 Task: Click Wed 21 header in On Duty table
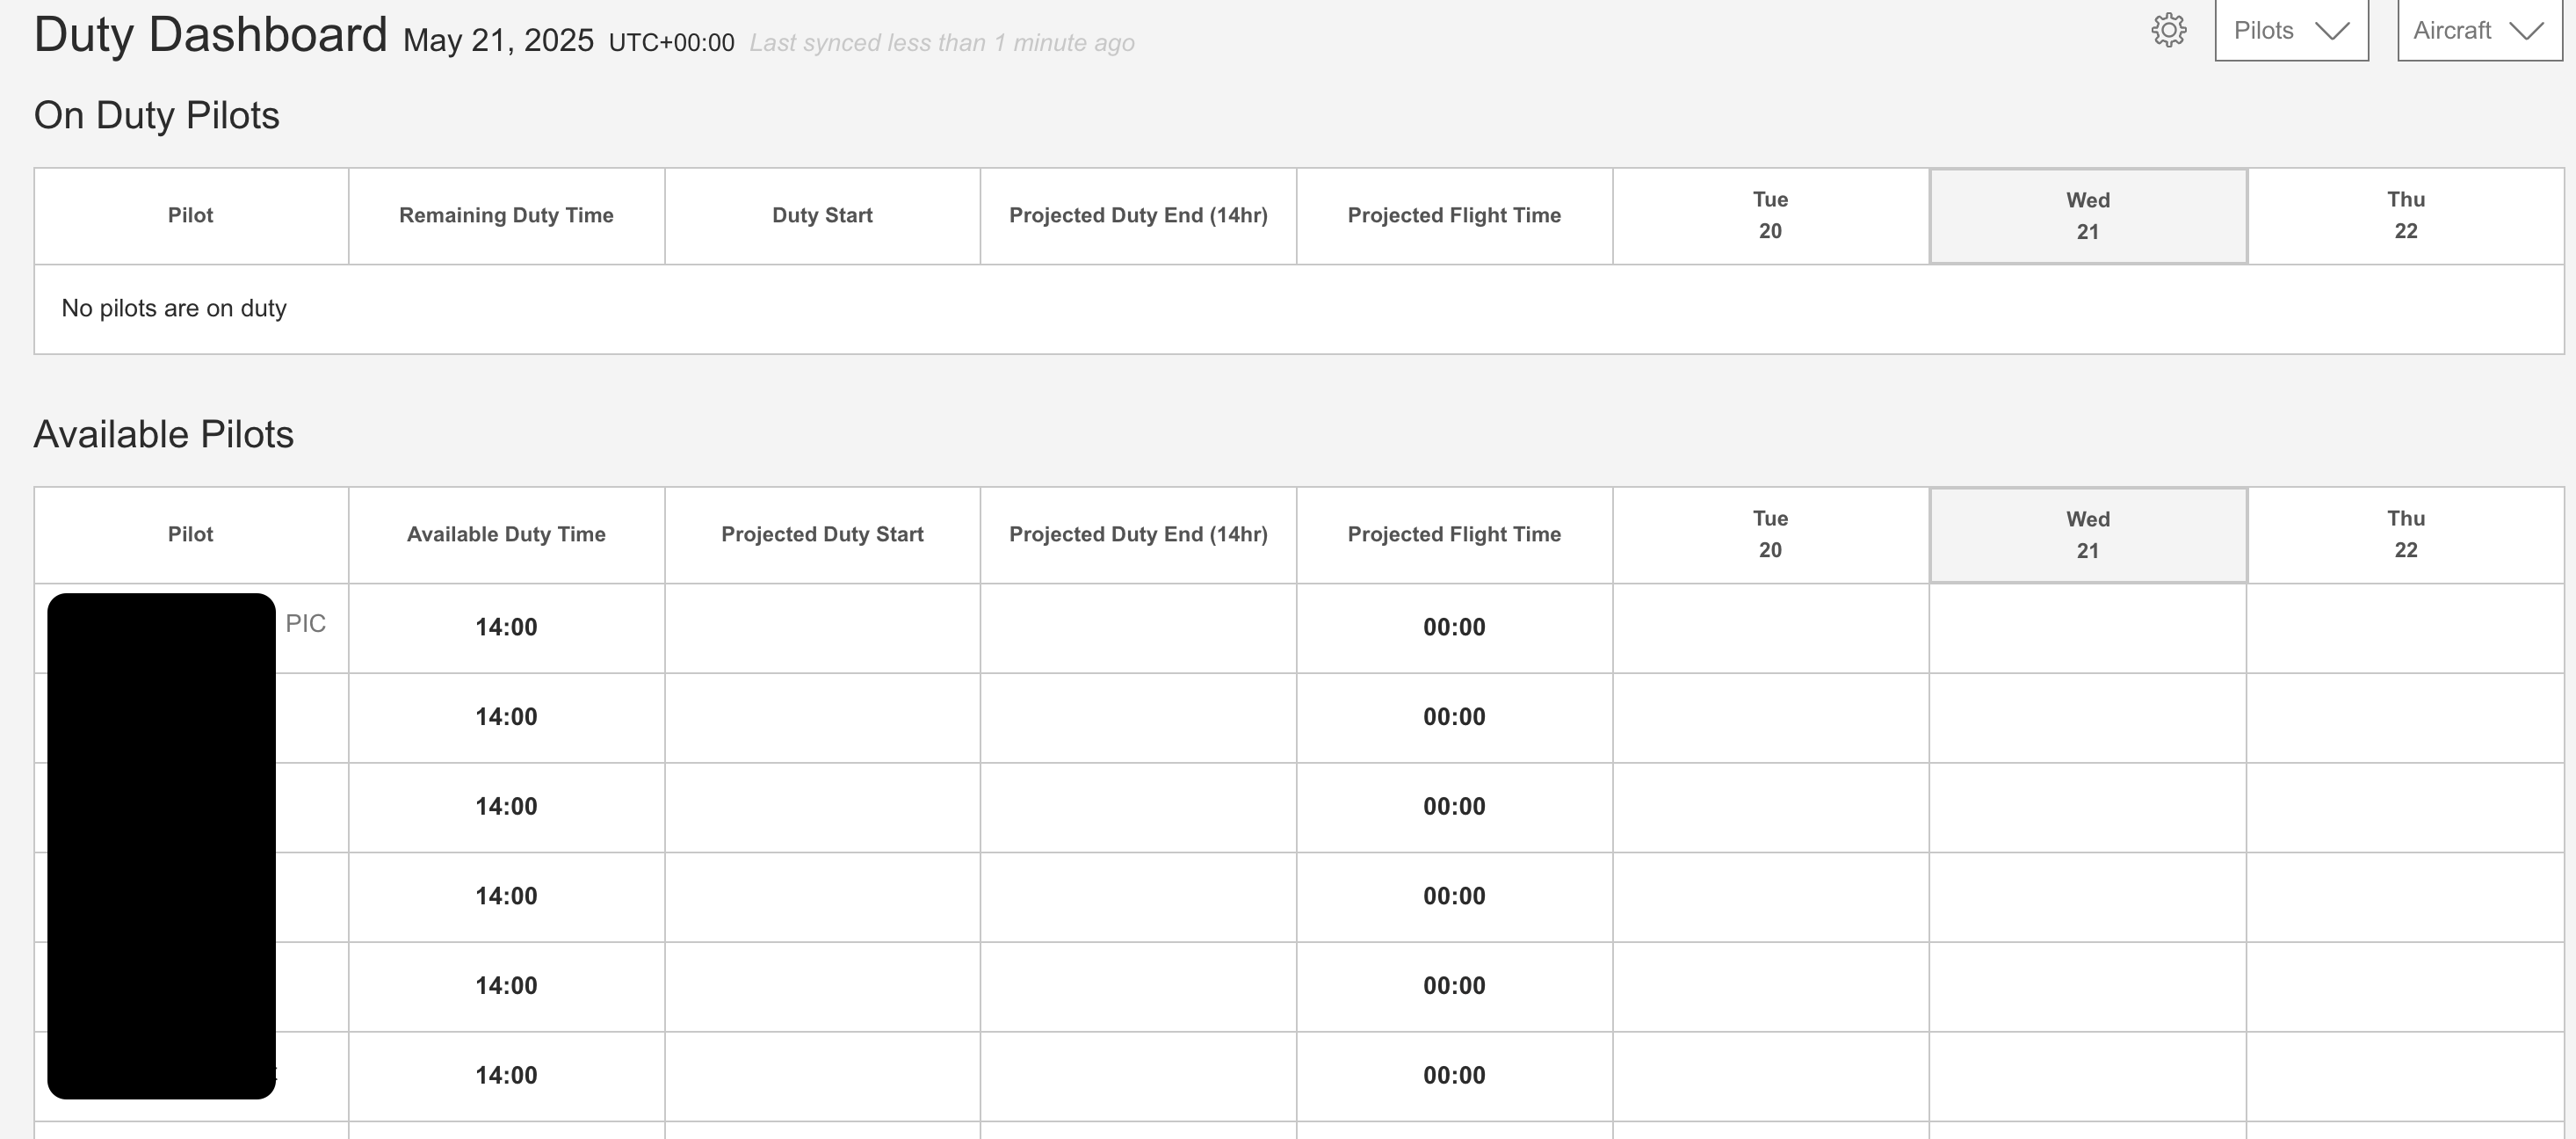point(2088,216)
